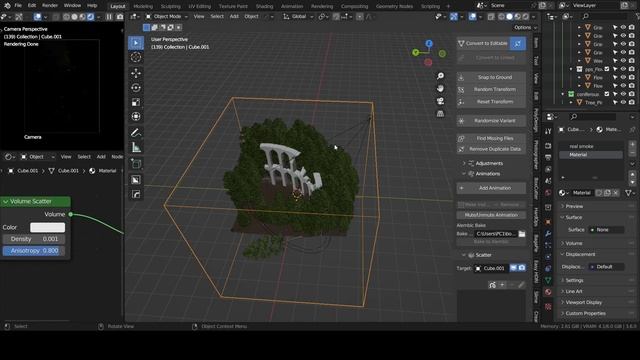Toggle pps_Flo collection exclude checkbox
Viewport: 640px width, 360px height.
pos(607,69)
